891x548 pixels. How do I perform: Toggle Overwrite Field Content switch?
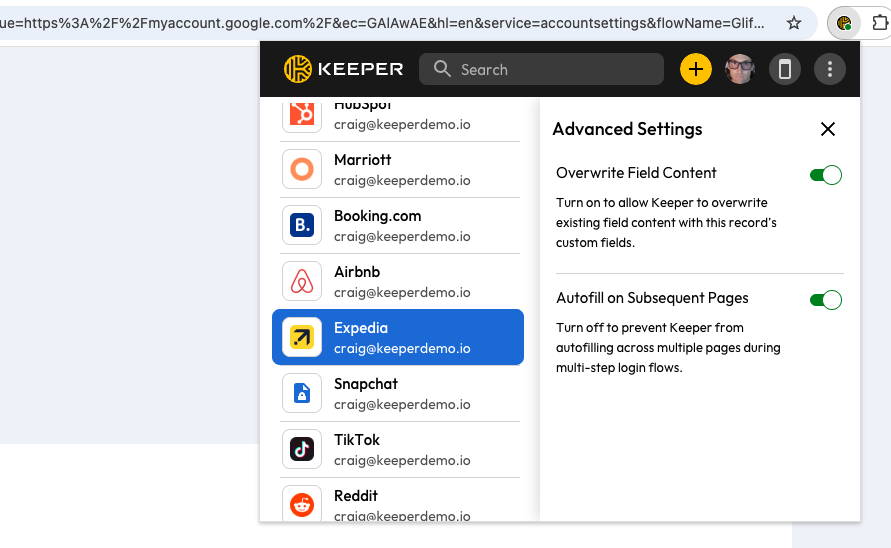pyautogui.click(x=825, y=175)
